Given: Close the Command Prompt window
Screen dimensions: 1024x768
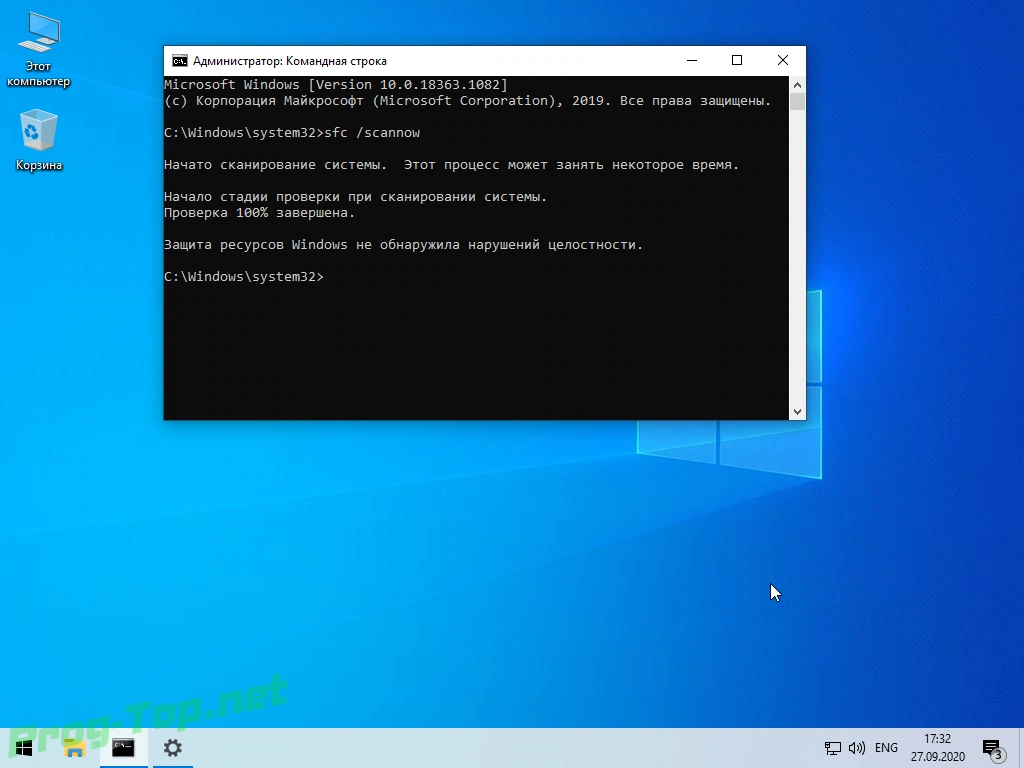Looking at the screenshot, I should [783, 61].
